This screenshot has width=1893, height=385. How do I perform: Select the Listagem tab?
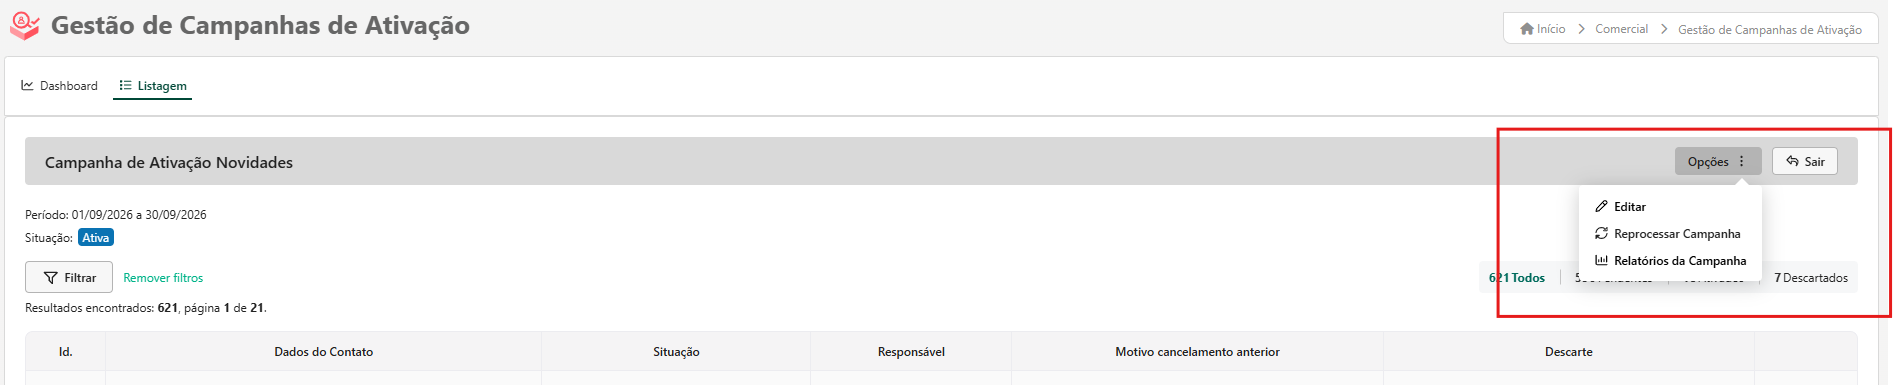click(153, 86)
